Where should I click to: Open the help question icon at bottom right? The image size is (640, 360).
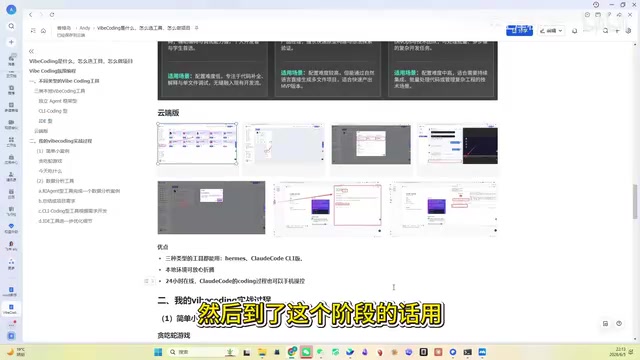coord(619,324)
